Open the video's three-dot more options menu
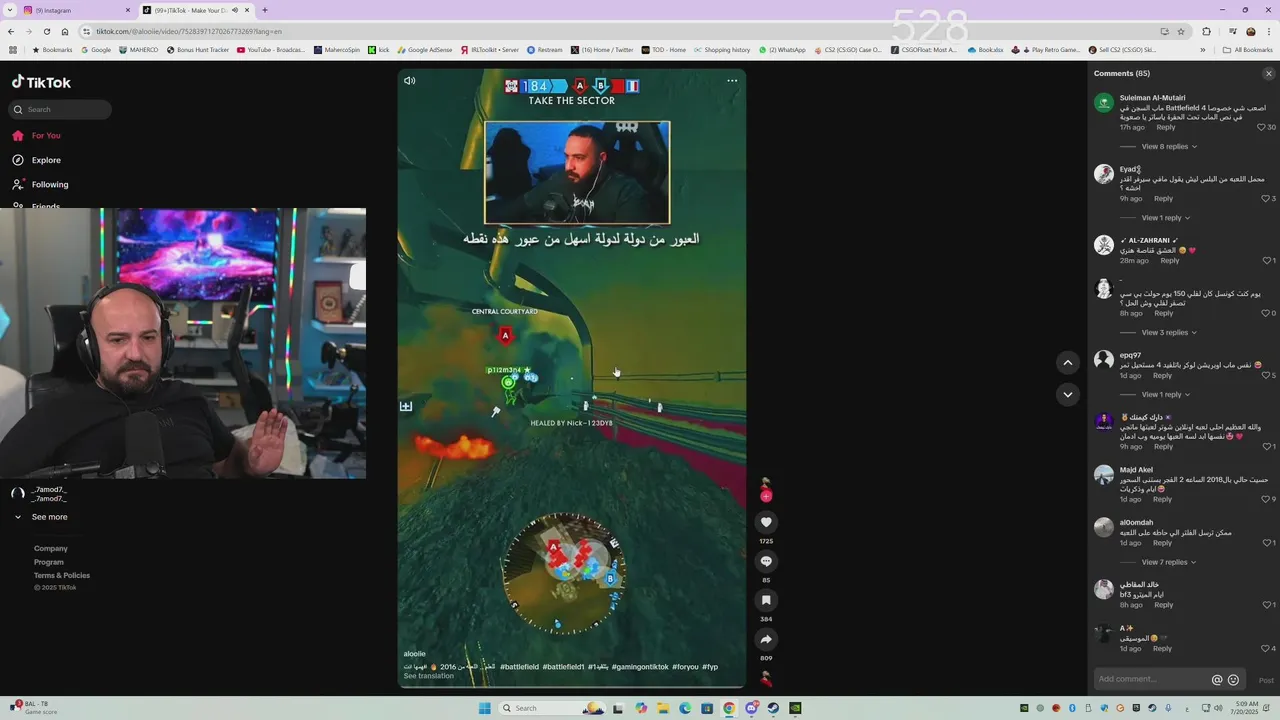Viewport: 1280px width, 720px height. pos(732,81)
